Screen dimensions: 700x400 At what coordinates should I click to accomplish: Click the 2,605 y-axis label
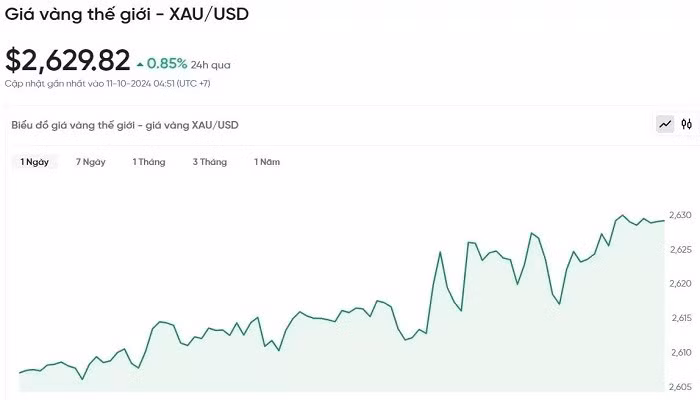coord(680,387)
